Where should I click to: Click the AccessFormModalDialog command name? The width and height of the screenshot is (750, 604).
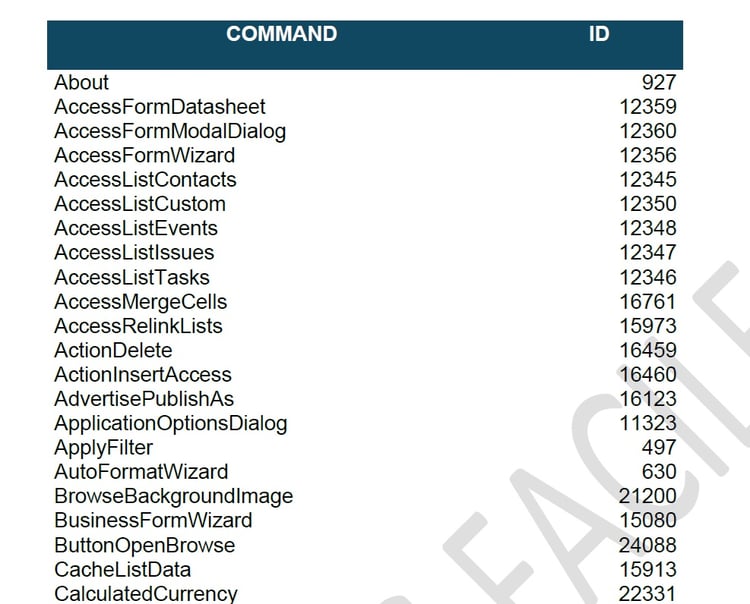click(x=170, y=131)
